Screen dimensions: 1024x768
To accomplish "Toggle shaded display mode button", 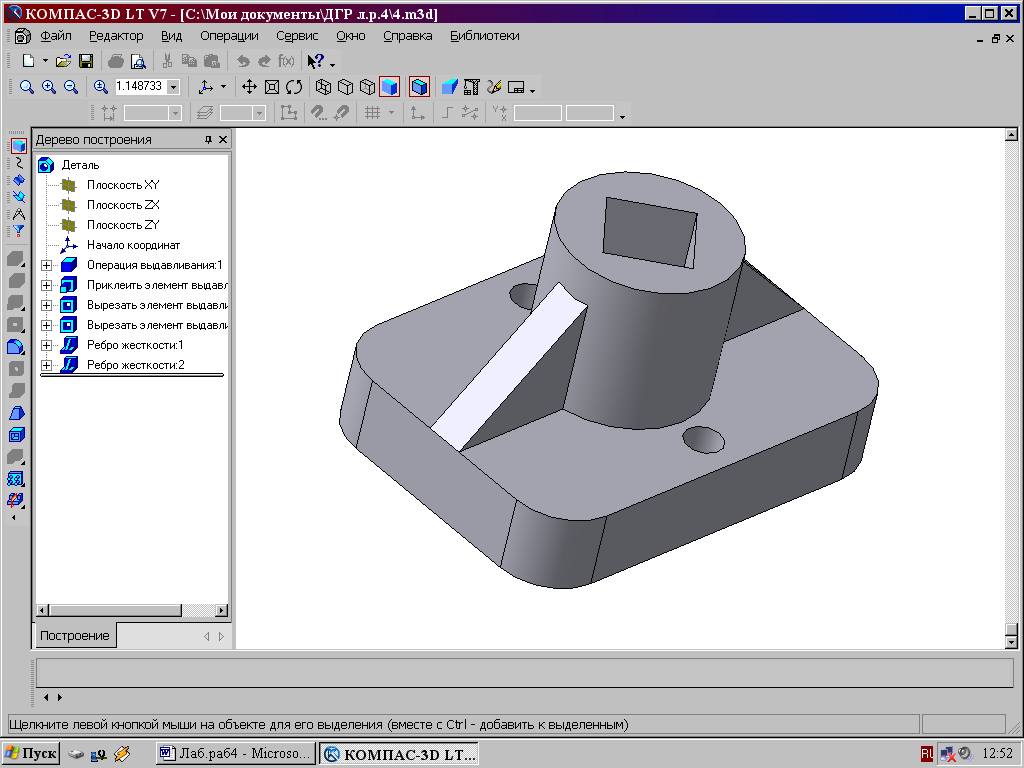I will coord(389,87).
